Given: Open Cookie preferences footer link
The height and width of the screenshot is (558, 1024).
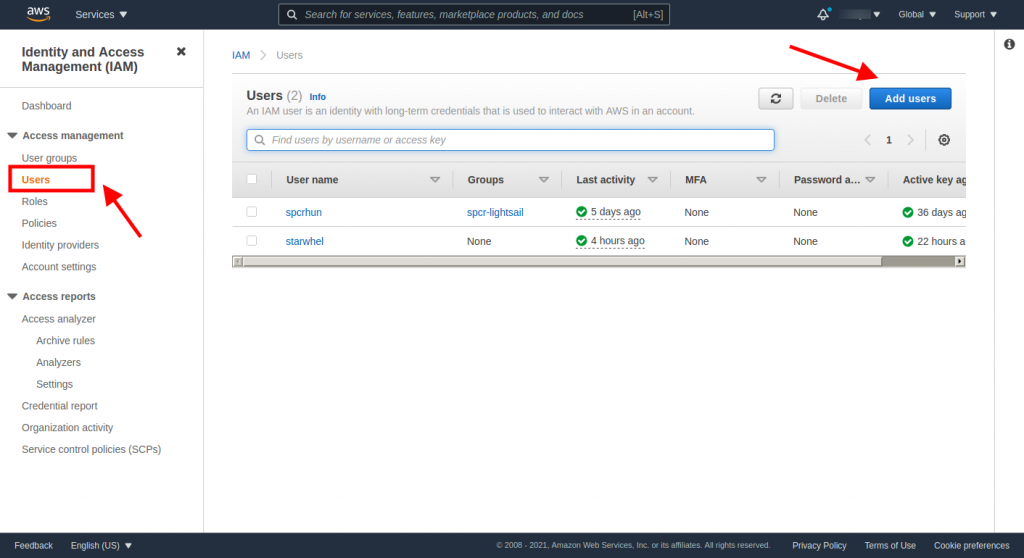Looking at the screenshot, I should click(x=971, y=546).
